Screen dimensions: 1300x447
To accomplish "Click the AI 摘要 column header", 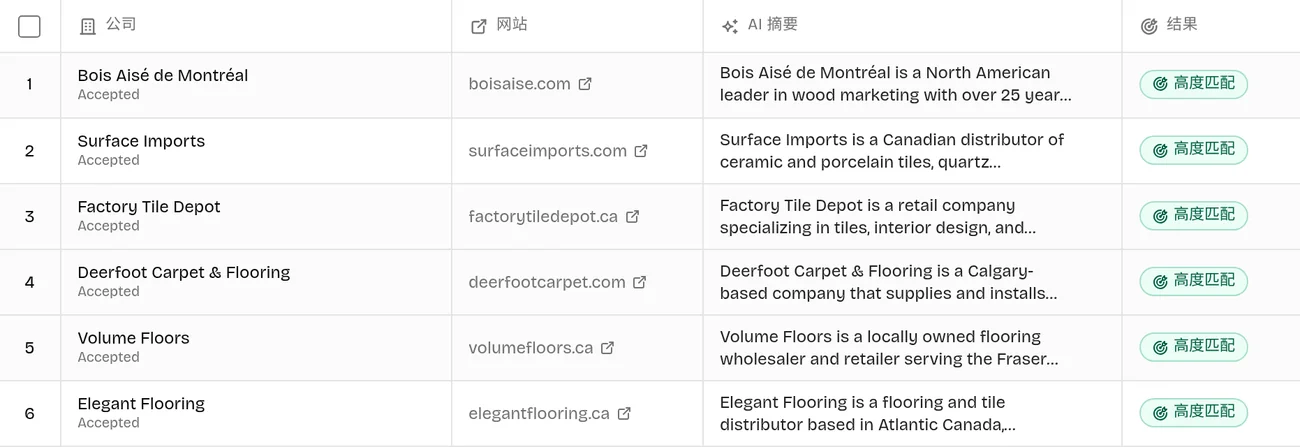I will 773,25.
